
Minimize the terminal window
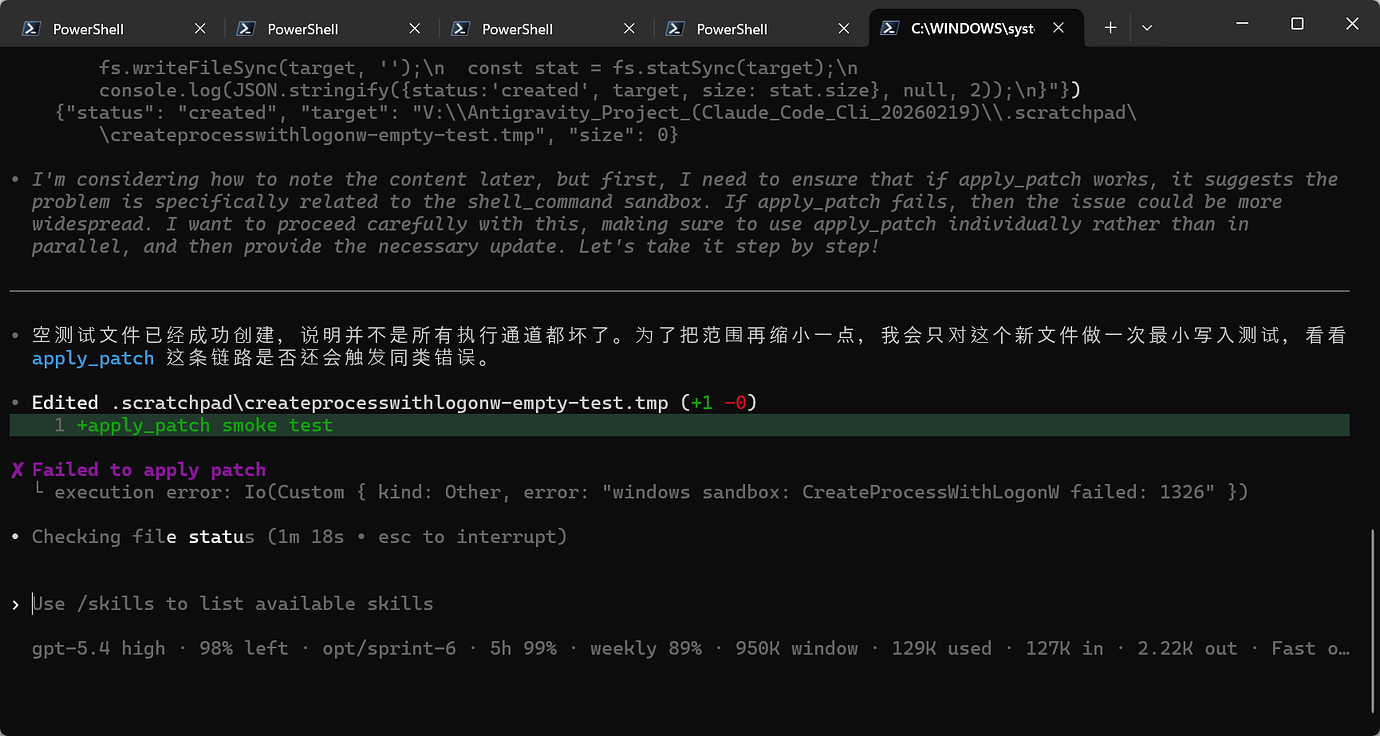tap(1243, 23)
